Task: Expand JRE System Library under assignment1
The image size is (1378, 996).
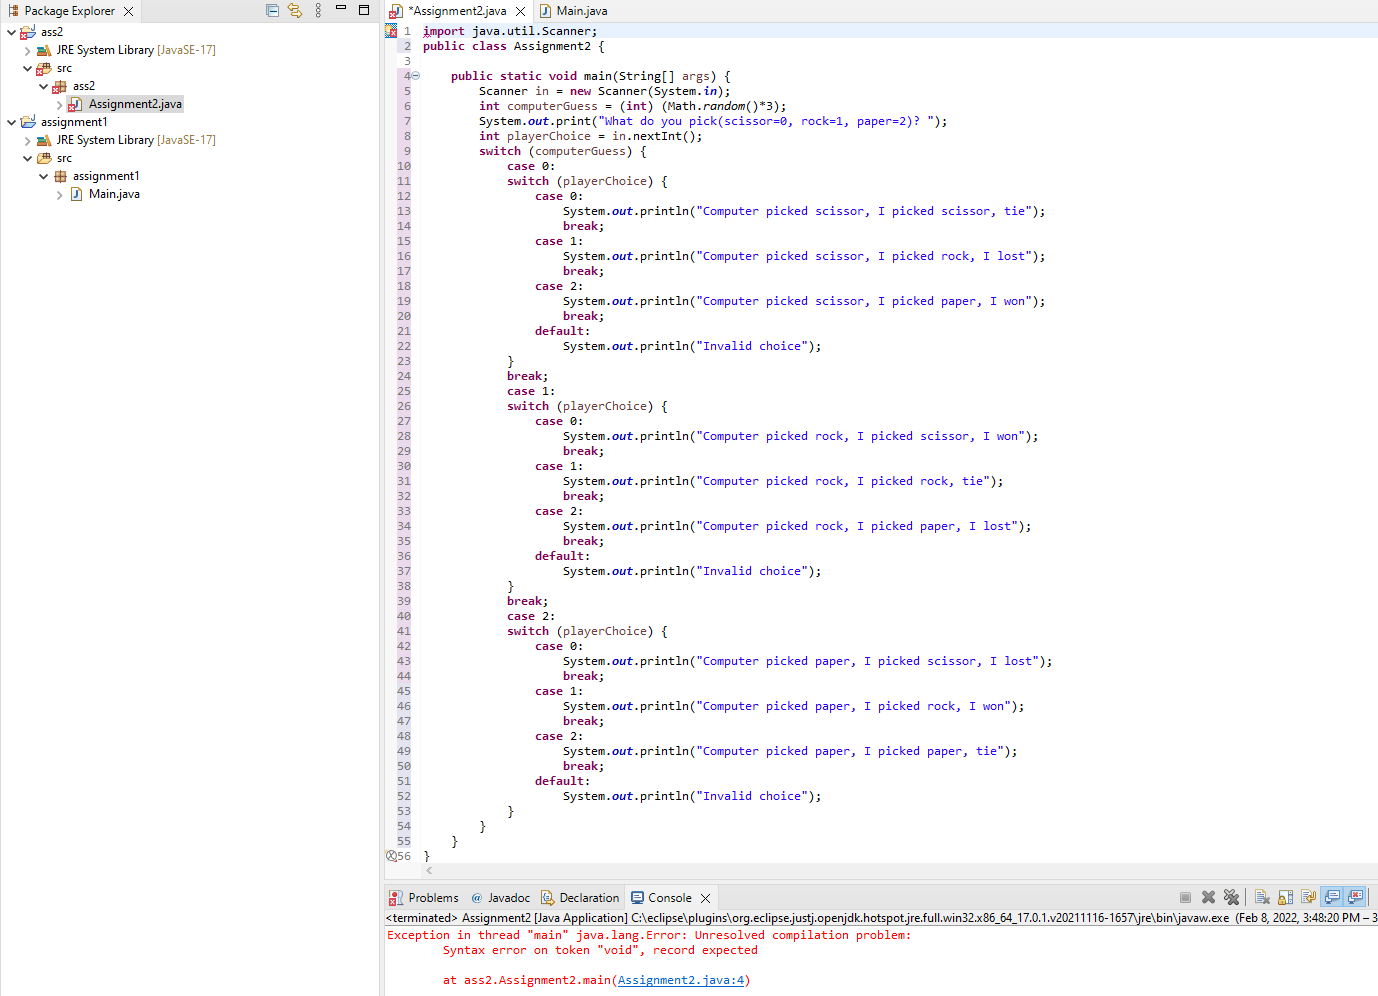Action: click(x=27, y=140)
